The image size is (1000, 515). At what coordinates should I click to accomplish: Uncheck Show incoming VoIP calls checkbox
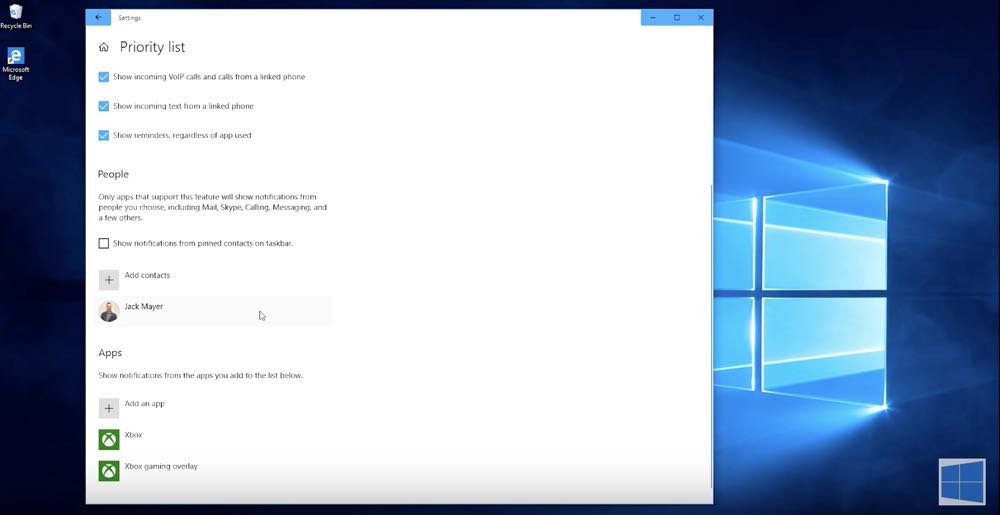[x=103, y=76]
